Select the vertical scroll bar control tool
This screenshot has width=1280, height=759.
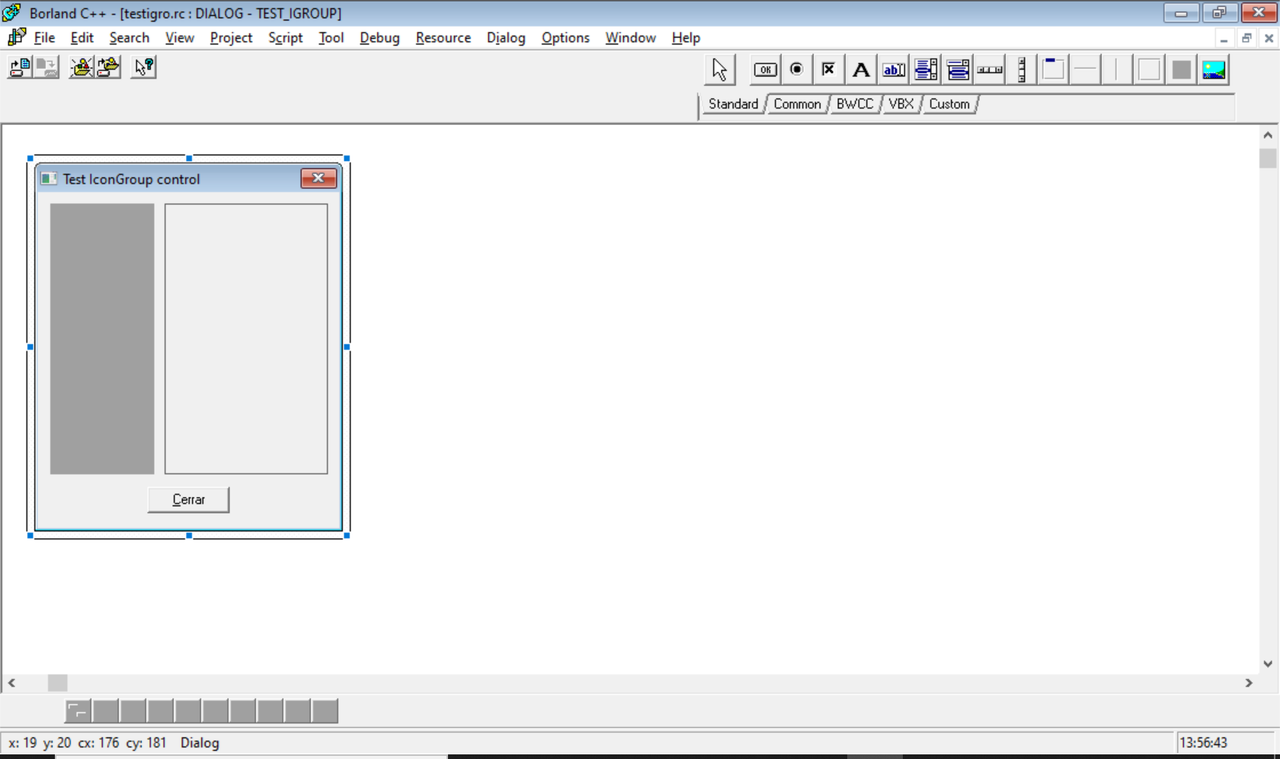pyautogui.click(x=1021, y=70)
